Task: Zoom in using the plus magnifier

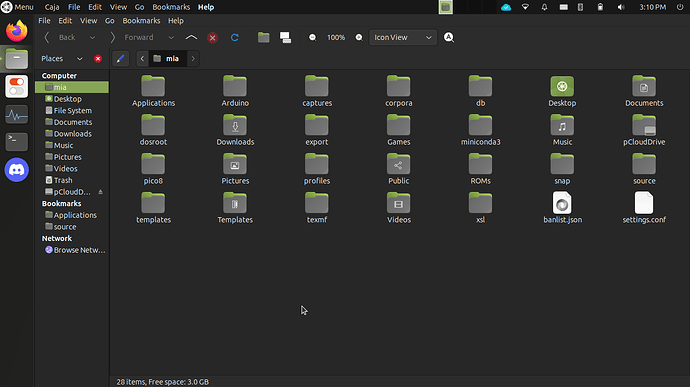Action: point(359,37)
